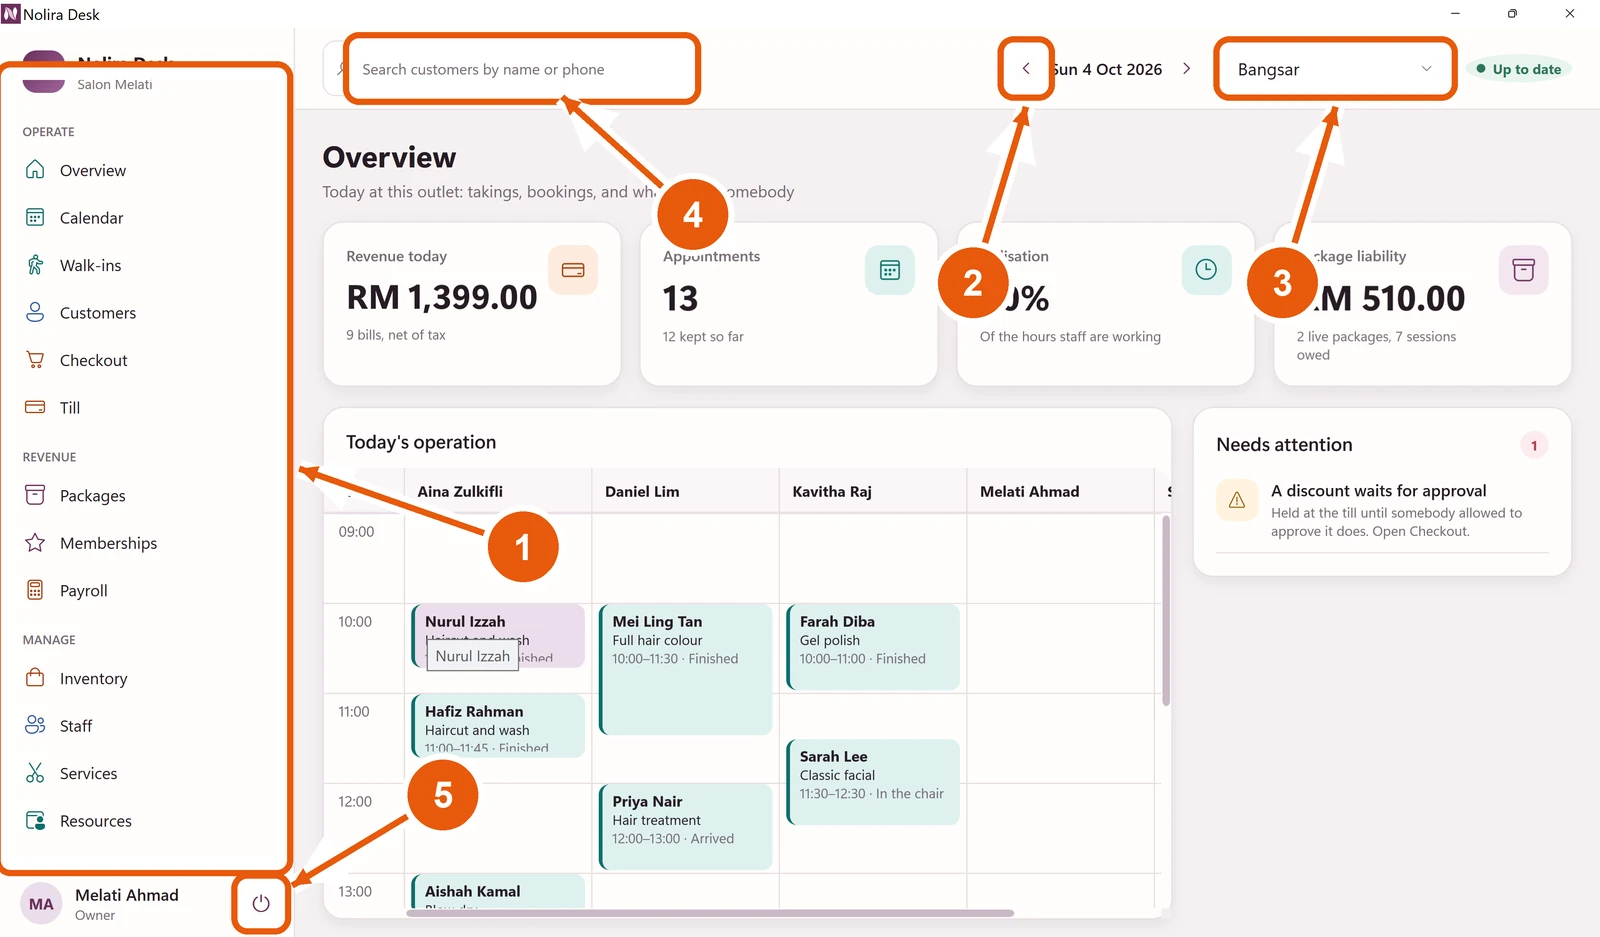Click the MA user avatar

[x=41, y=904]
